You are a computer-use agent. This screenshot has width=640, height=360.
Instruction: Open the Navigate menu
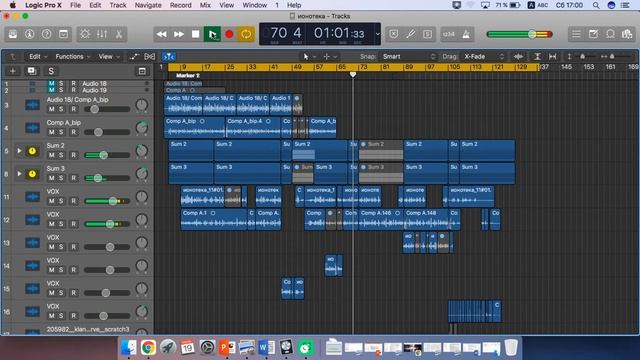148,5
